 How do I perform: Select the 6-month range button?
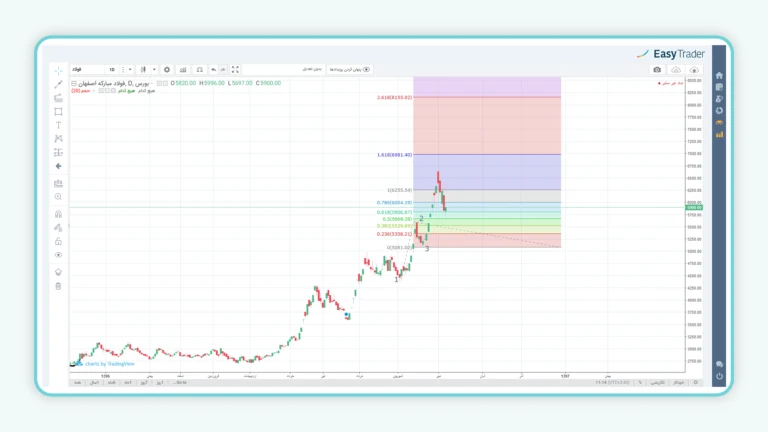point(111,383)
